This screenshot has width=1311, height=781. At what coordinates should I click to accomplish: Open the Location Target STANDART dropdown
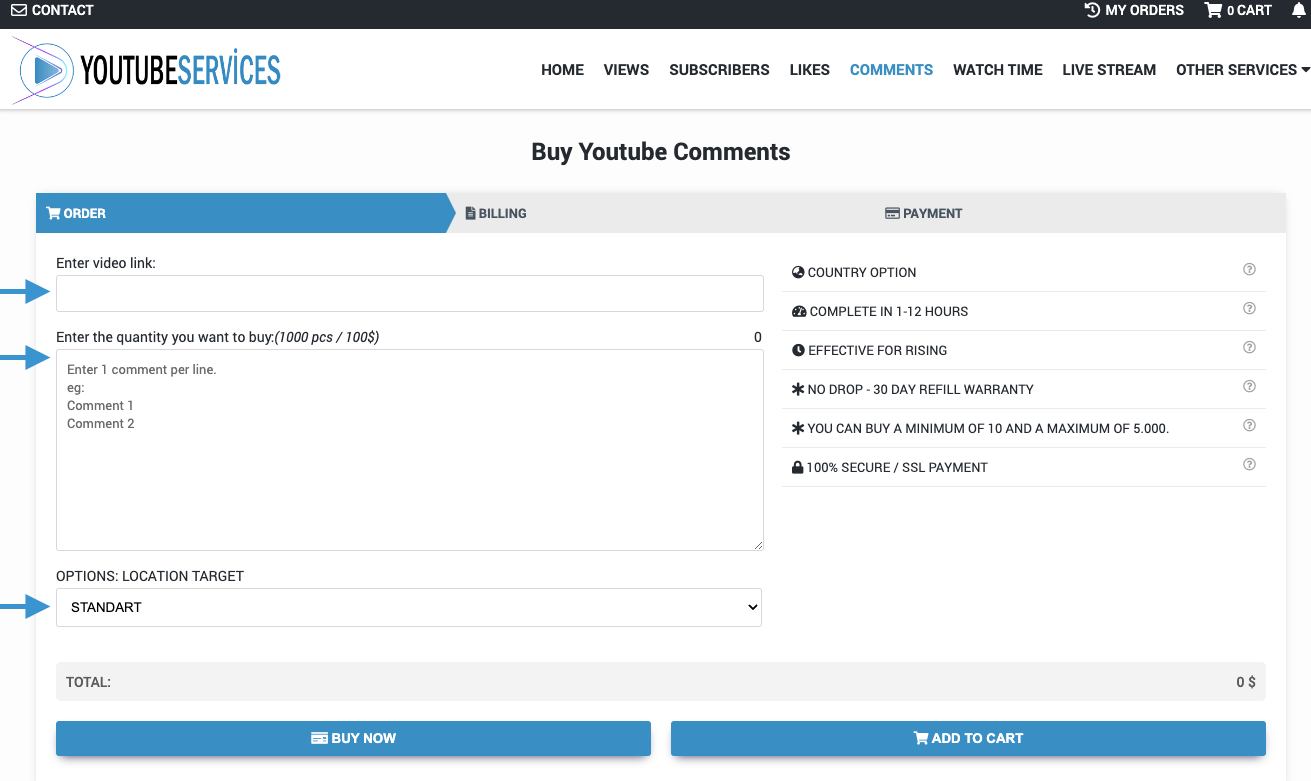[x=409, y=608]
